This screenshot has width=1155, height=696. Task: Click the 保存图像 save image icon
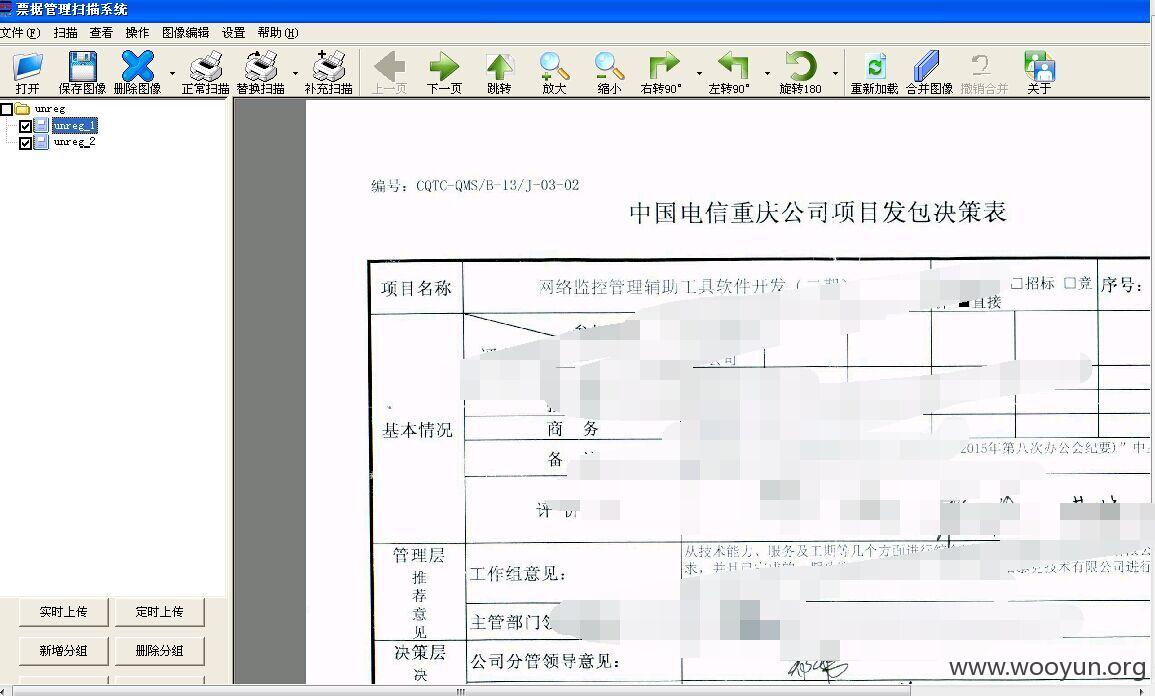(x=82, y=72)
